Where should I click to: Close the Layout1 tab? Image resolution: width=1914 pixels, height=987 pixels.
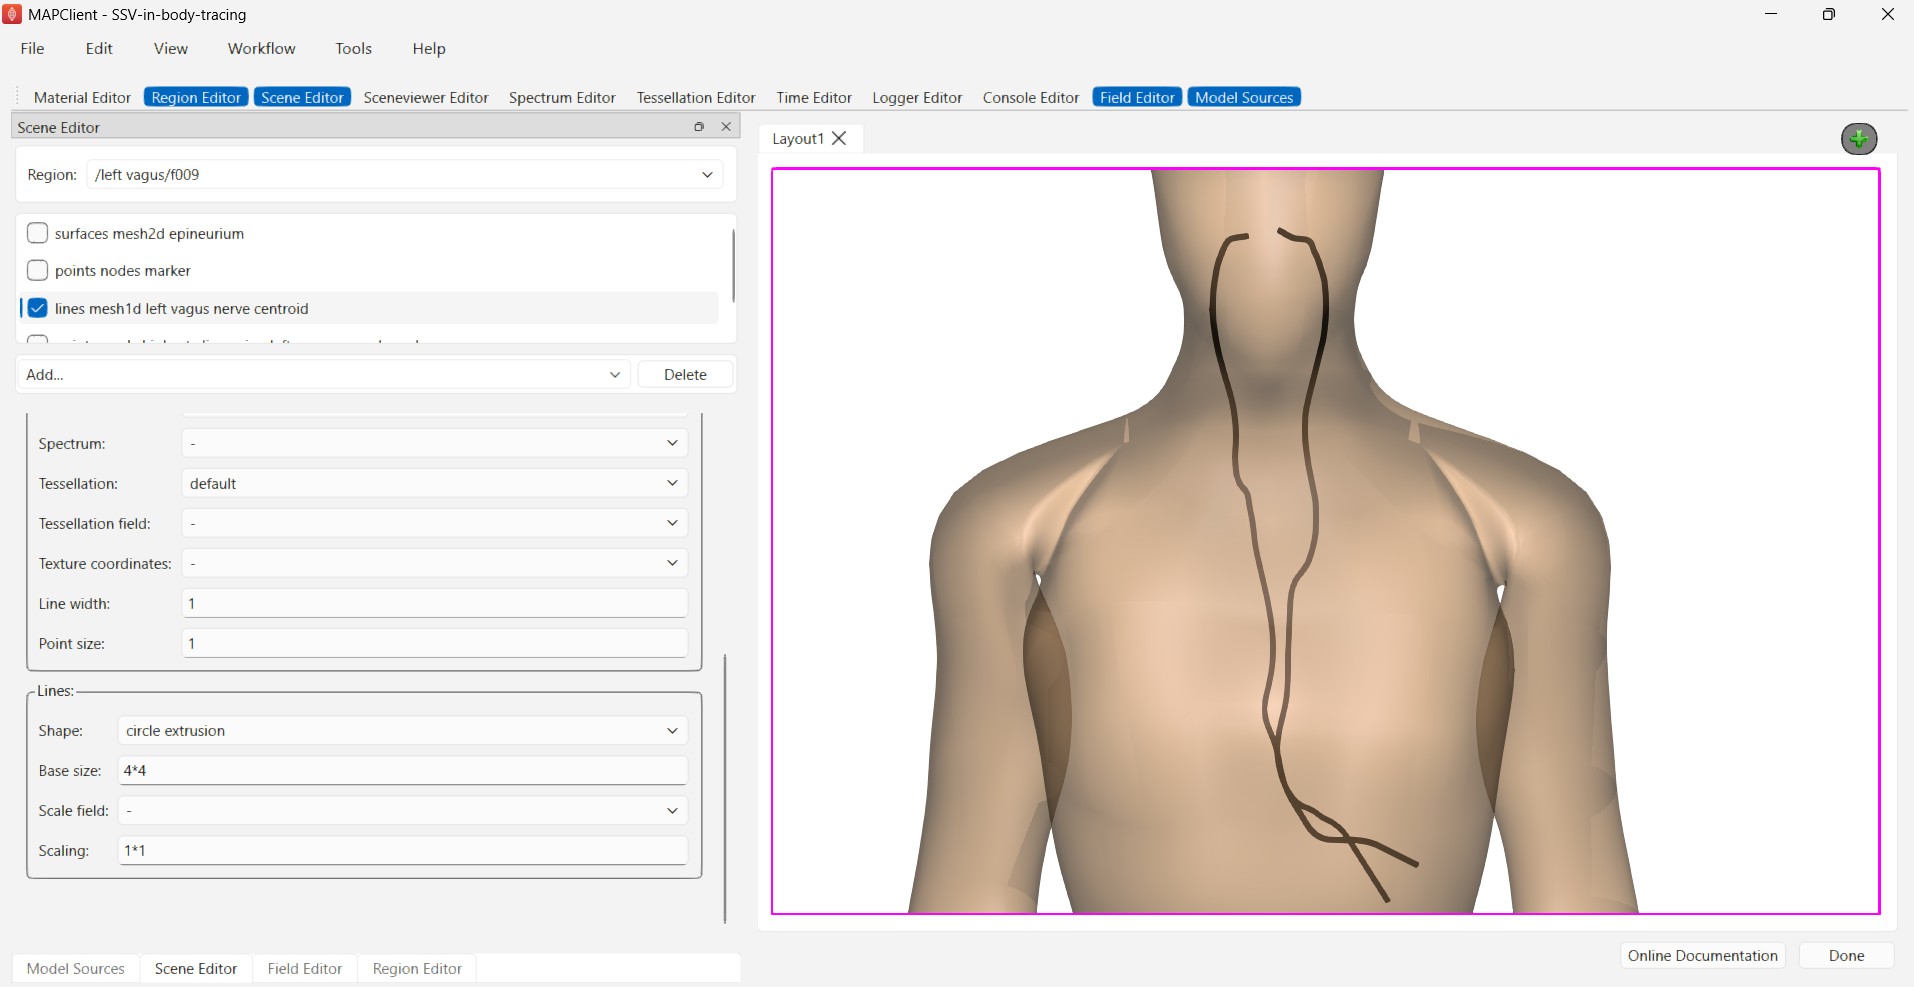839,138
